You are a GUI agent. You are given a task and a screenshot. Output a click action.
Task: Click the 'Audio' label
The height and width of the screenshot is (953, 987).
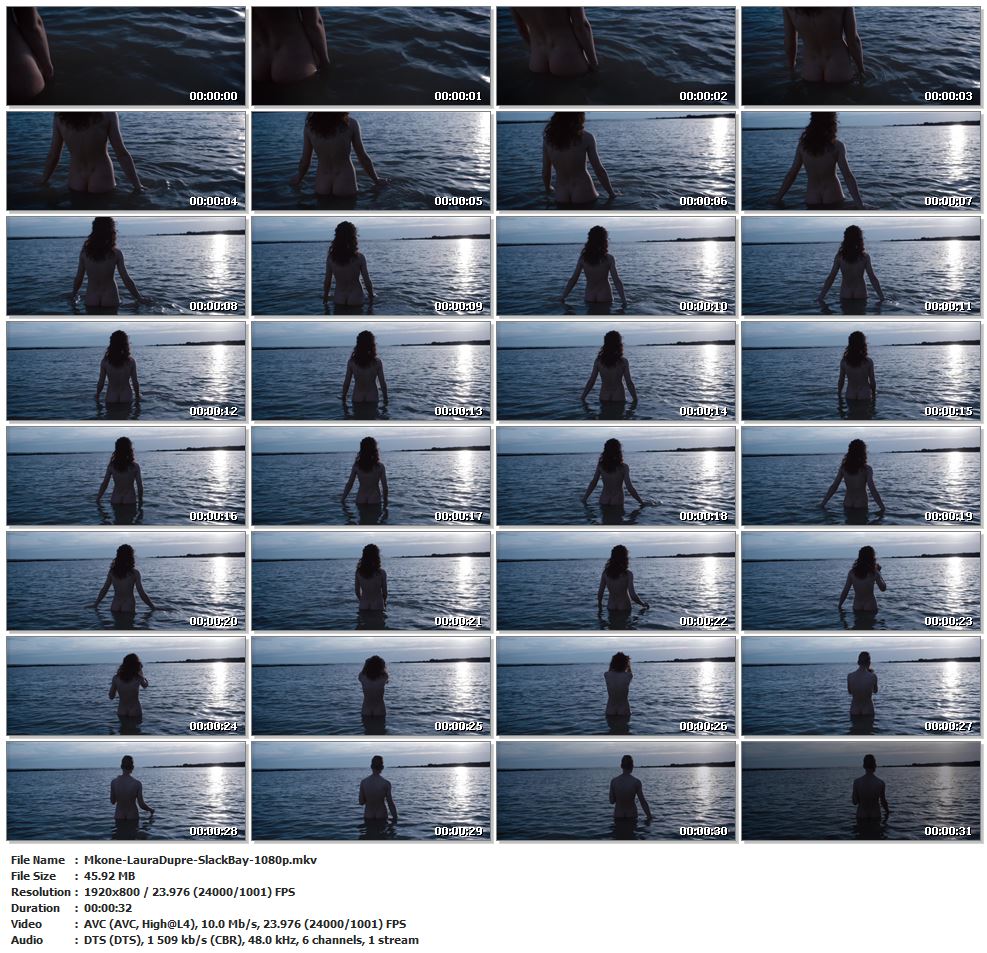(27, 940)
